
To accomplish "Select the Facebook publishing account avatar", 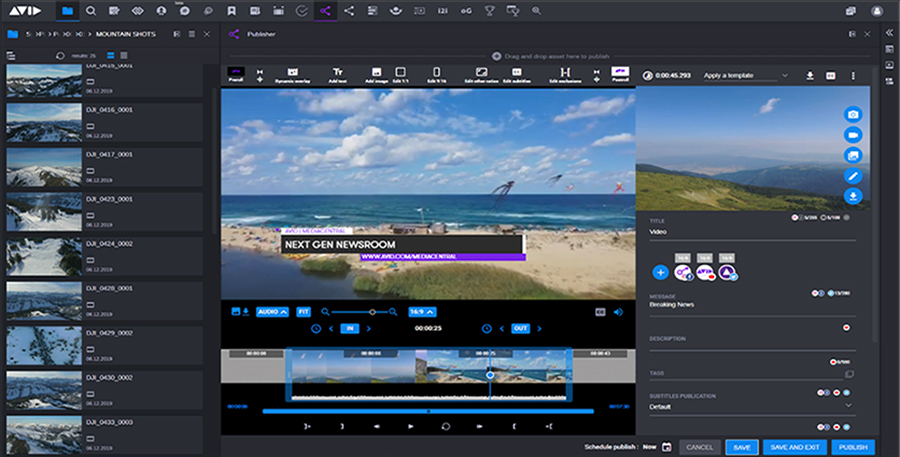I will click(683, 272).
